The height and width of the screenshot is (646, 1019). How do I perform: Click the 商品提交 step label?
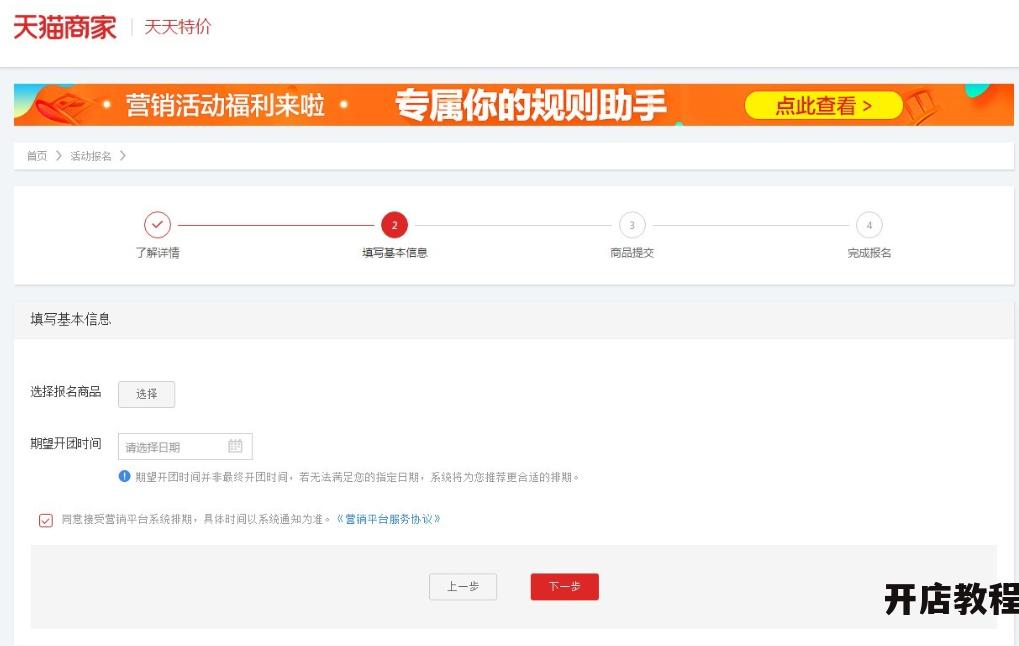pyautogui.click(x=632, y=253)
